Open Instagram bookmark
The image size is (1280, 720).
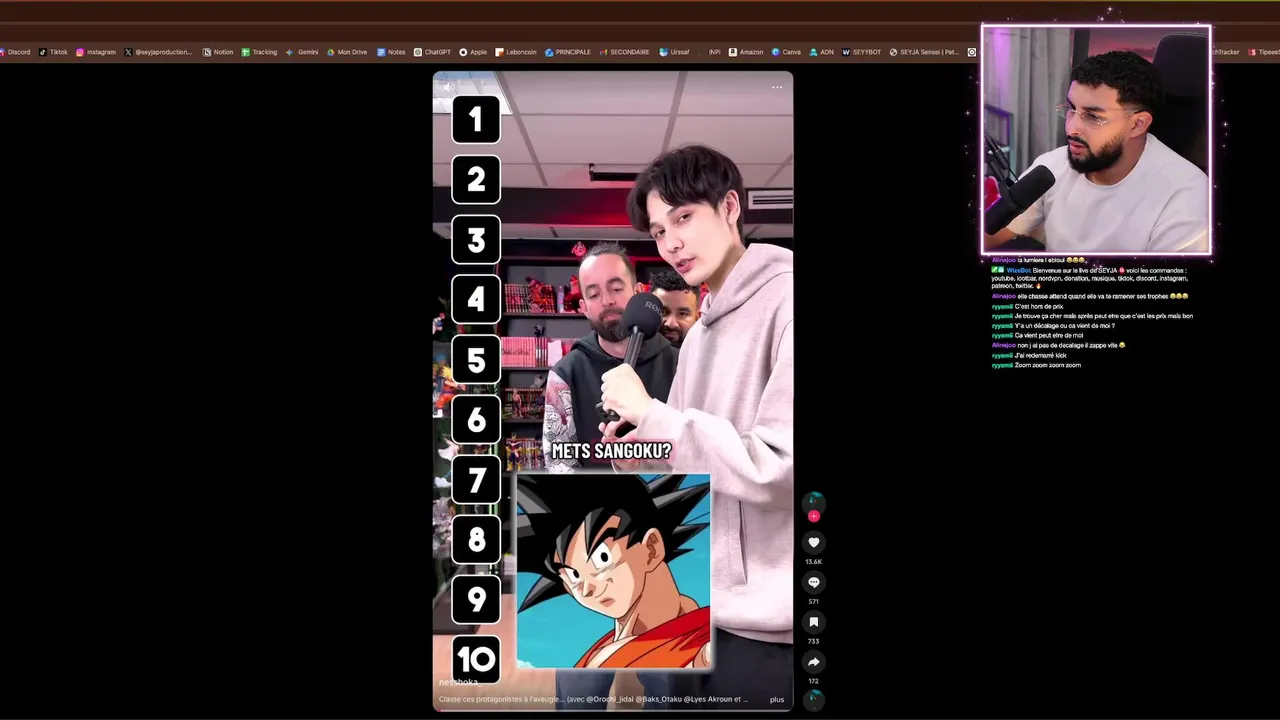[x=95, y=52]
